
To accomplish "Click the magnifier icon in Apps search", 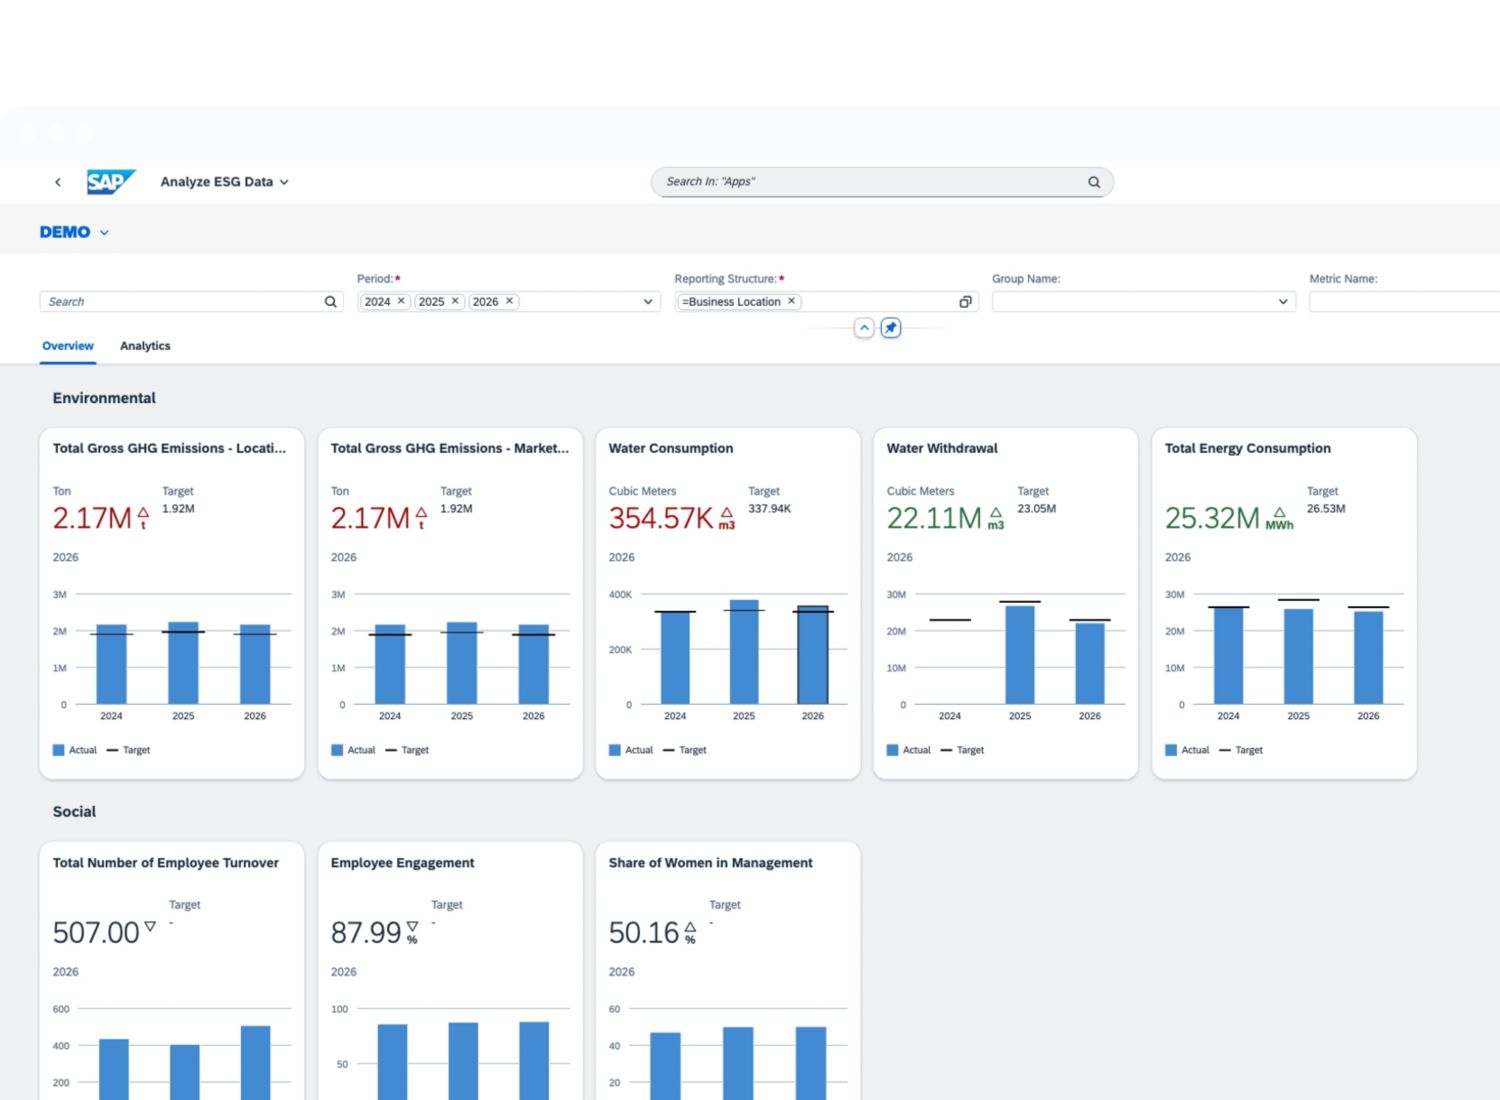I will click(1094, 182).
